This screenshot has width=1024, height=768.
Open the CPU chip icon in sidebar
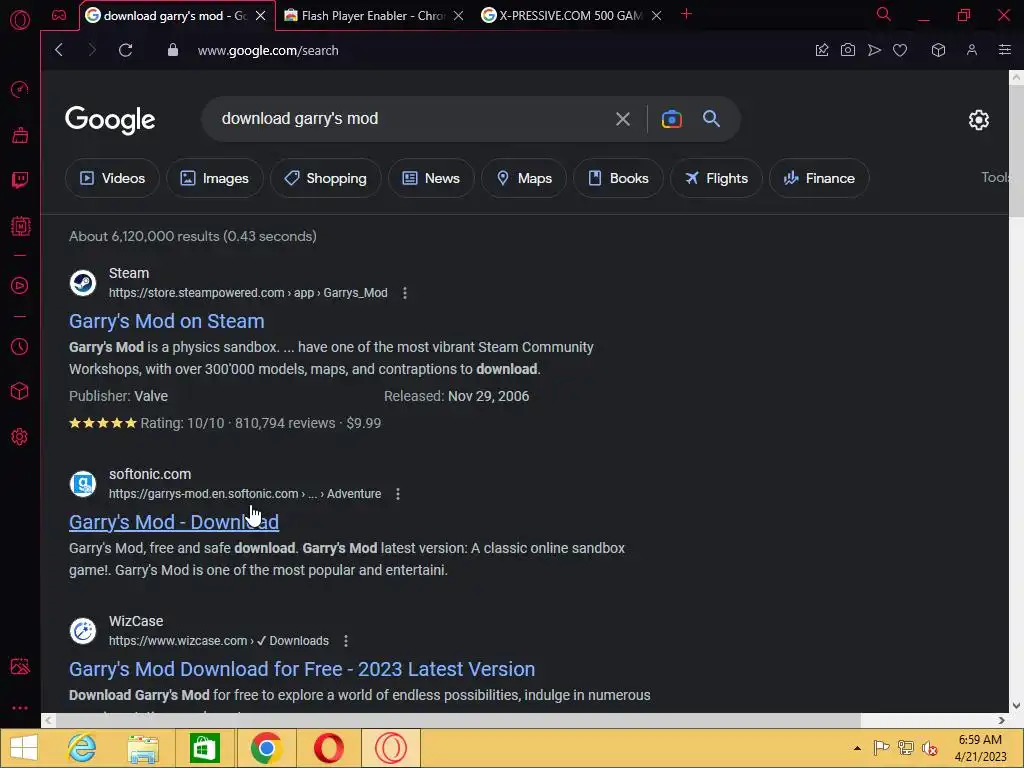point(20,226)
